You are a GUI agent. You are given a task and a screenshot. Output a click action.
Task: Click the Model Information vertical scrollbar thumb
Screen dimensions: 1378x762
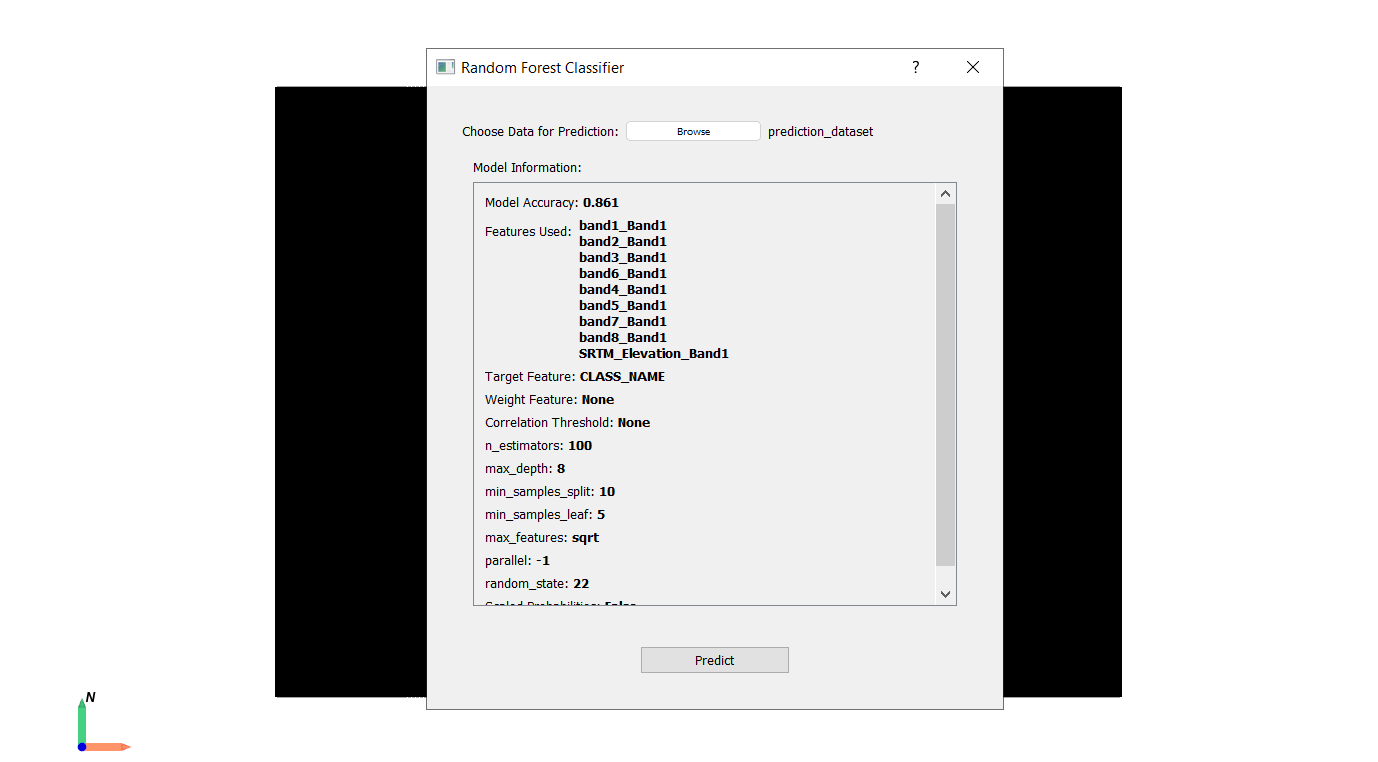pos(945,385)
